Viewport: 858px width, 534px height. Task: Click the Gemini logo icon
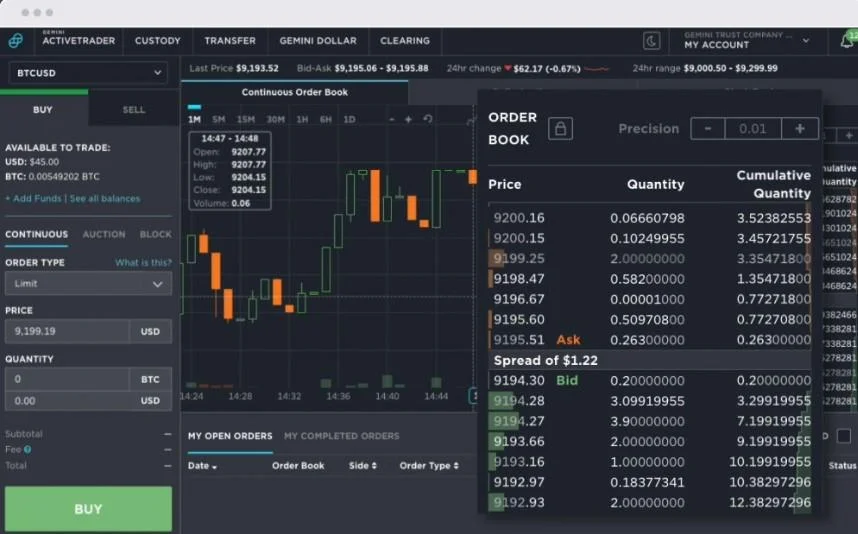click(15, 41)
